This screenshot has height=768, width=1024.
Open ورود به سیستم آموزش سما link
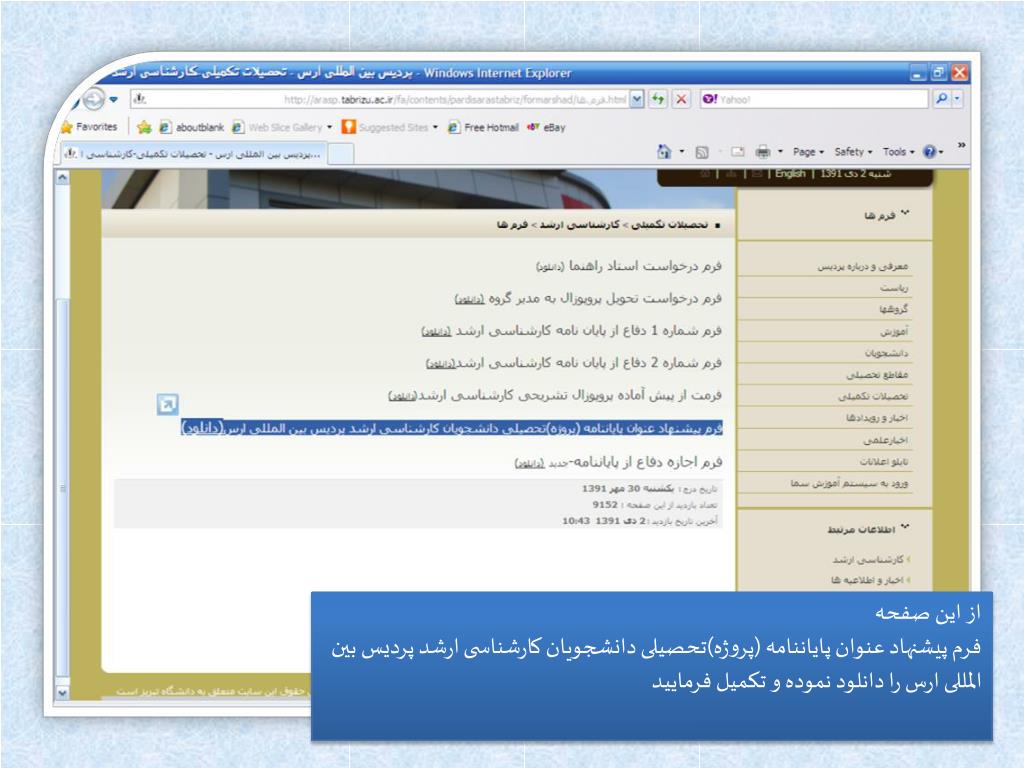click(x=849, y=483)
